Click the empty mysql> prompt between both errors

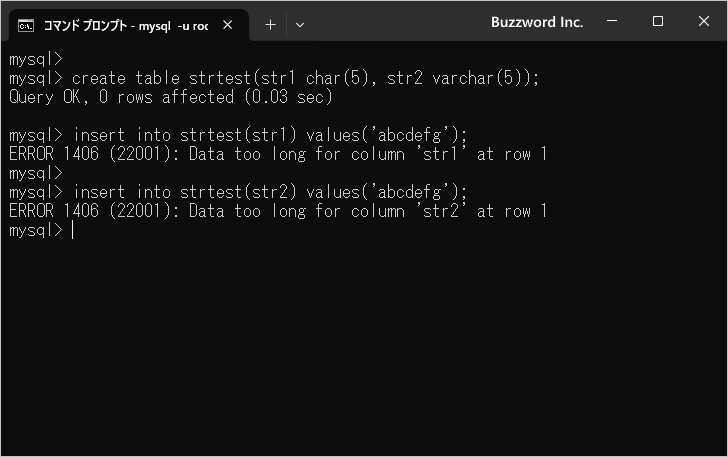pos(36,173)
